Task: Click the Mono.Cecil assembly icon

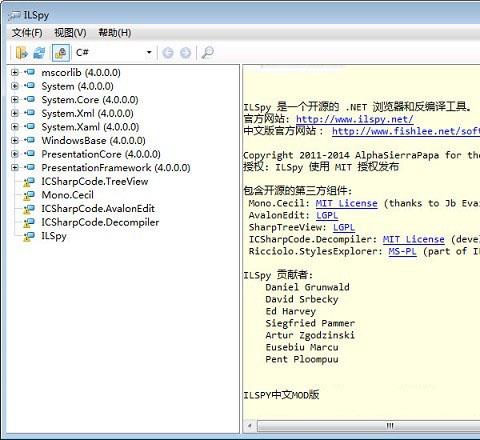Action: (x=29, y=195)
